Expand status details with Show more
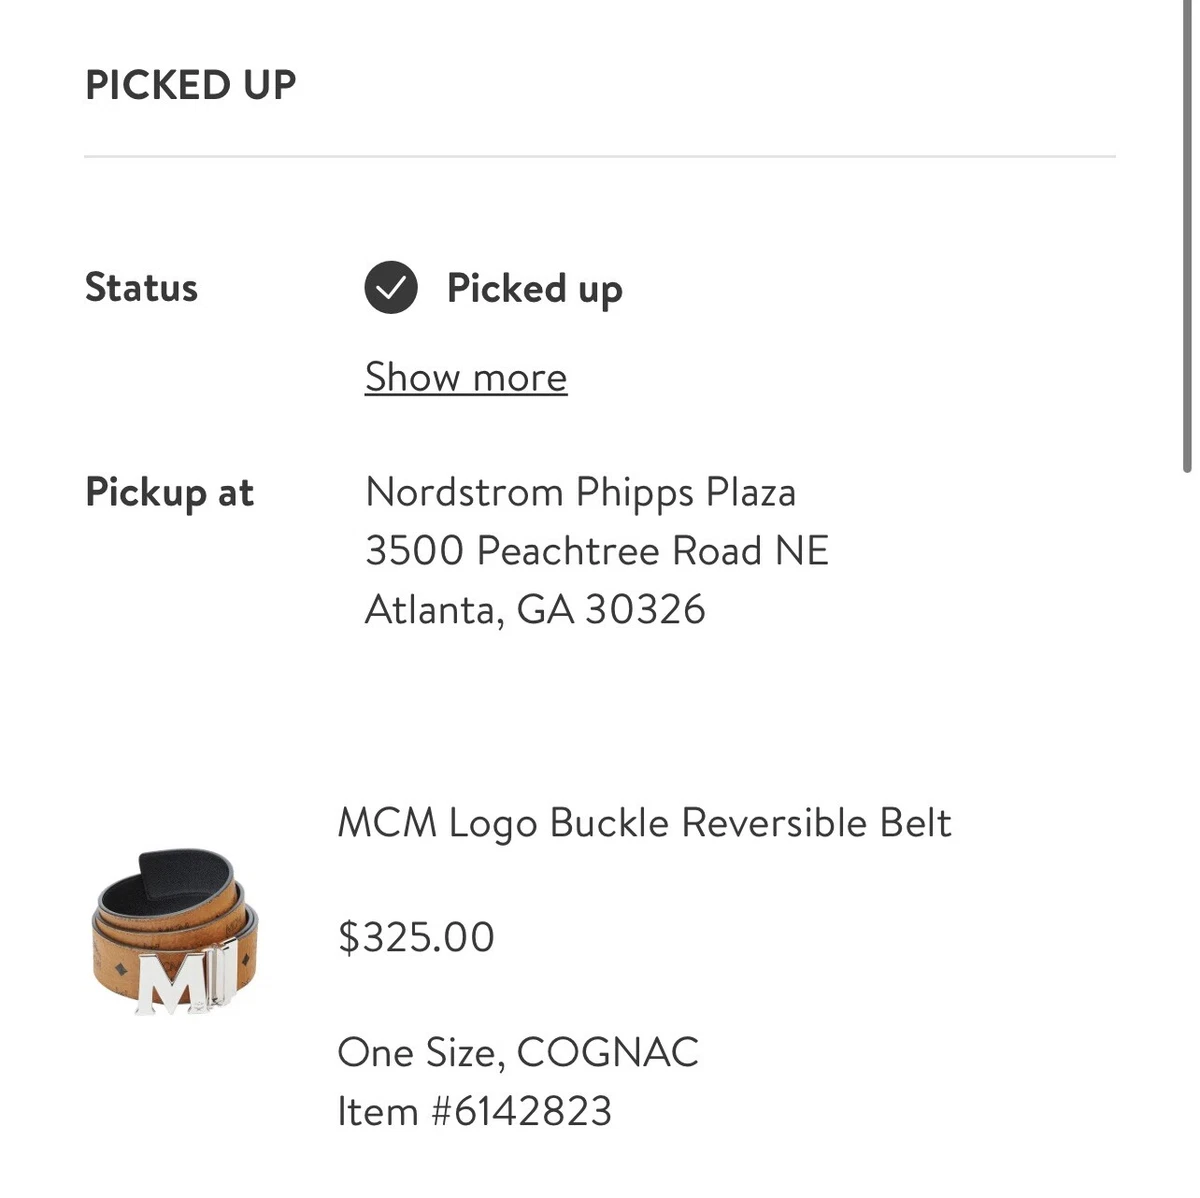1200x1198 pixels. point(466,377)
